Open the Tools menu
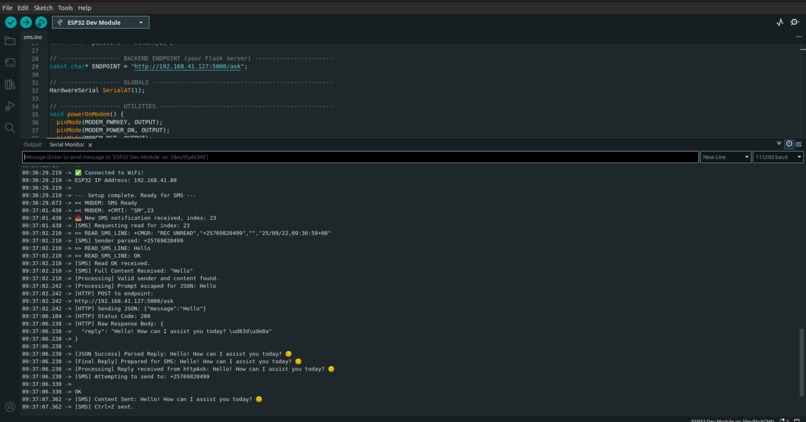The image size is (806, 422). click(65, 8)
